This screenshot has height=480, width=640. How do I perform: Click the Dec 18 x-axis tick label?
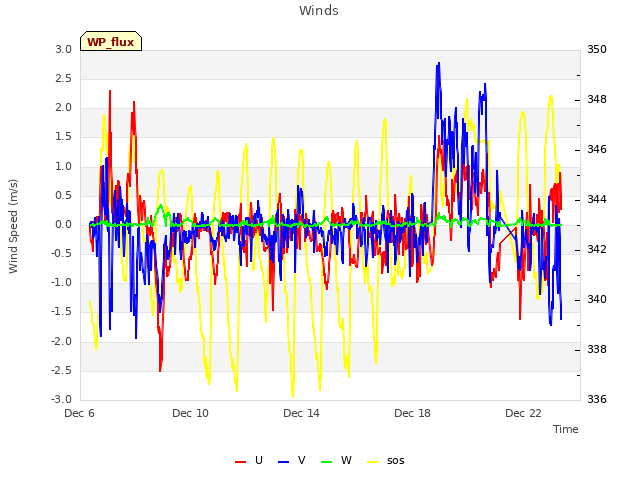click(x=412, y=413)
